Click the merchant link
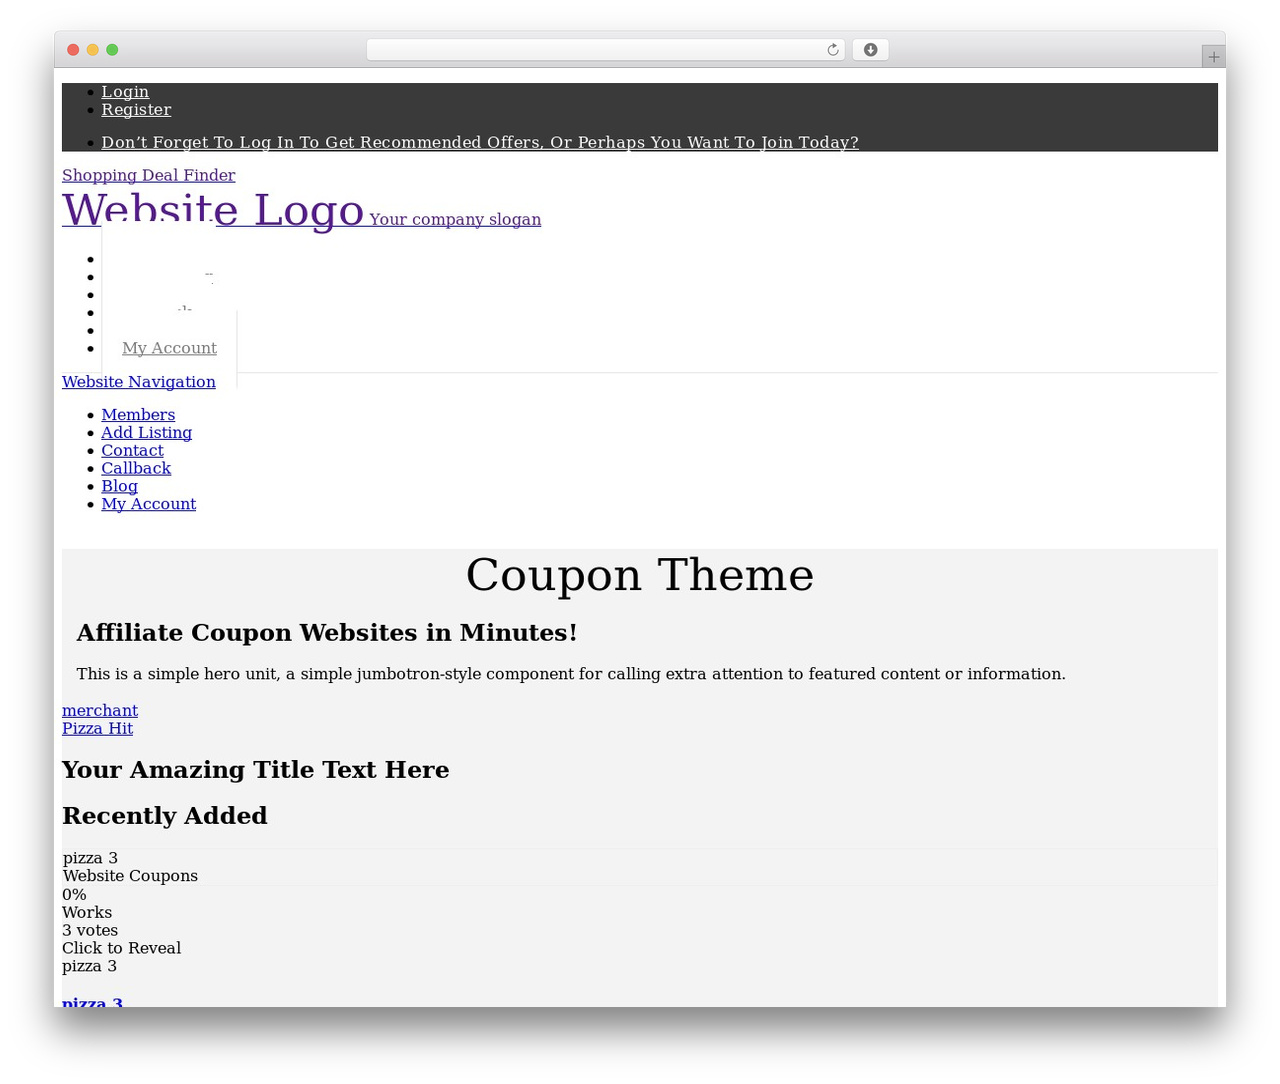1280x1084 pixels. click(x=100, y=711)
